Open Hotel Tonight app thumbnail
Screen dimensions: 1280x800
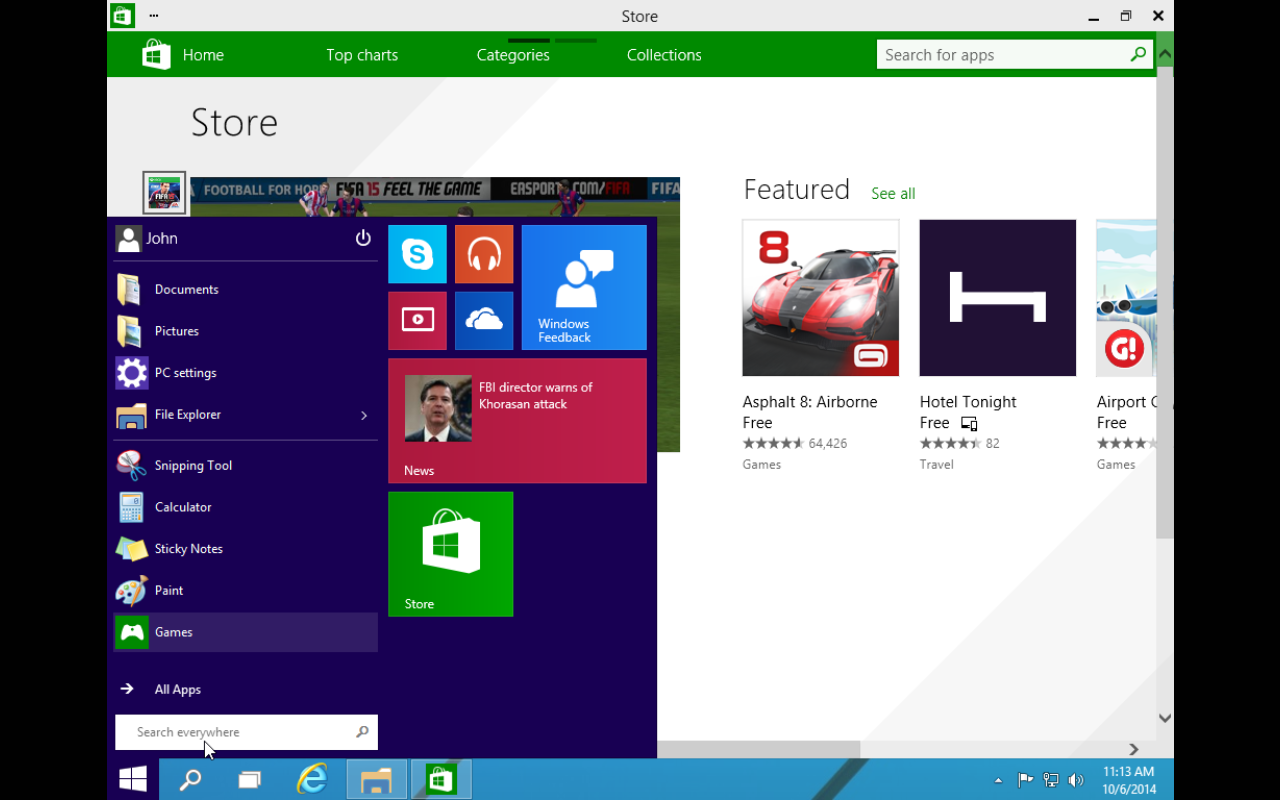coord(998,298)
